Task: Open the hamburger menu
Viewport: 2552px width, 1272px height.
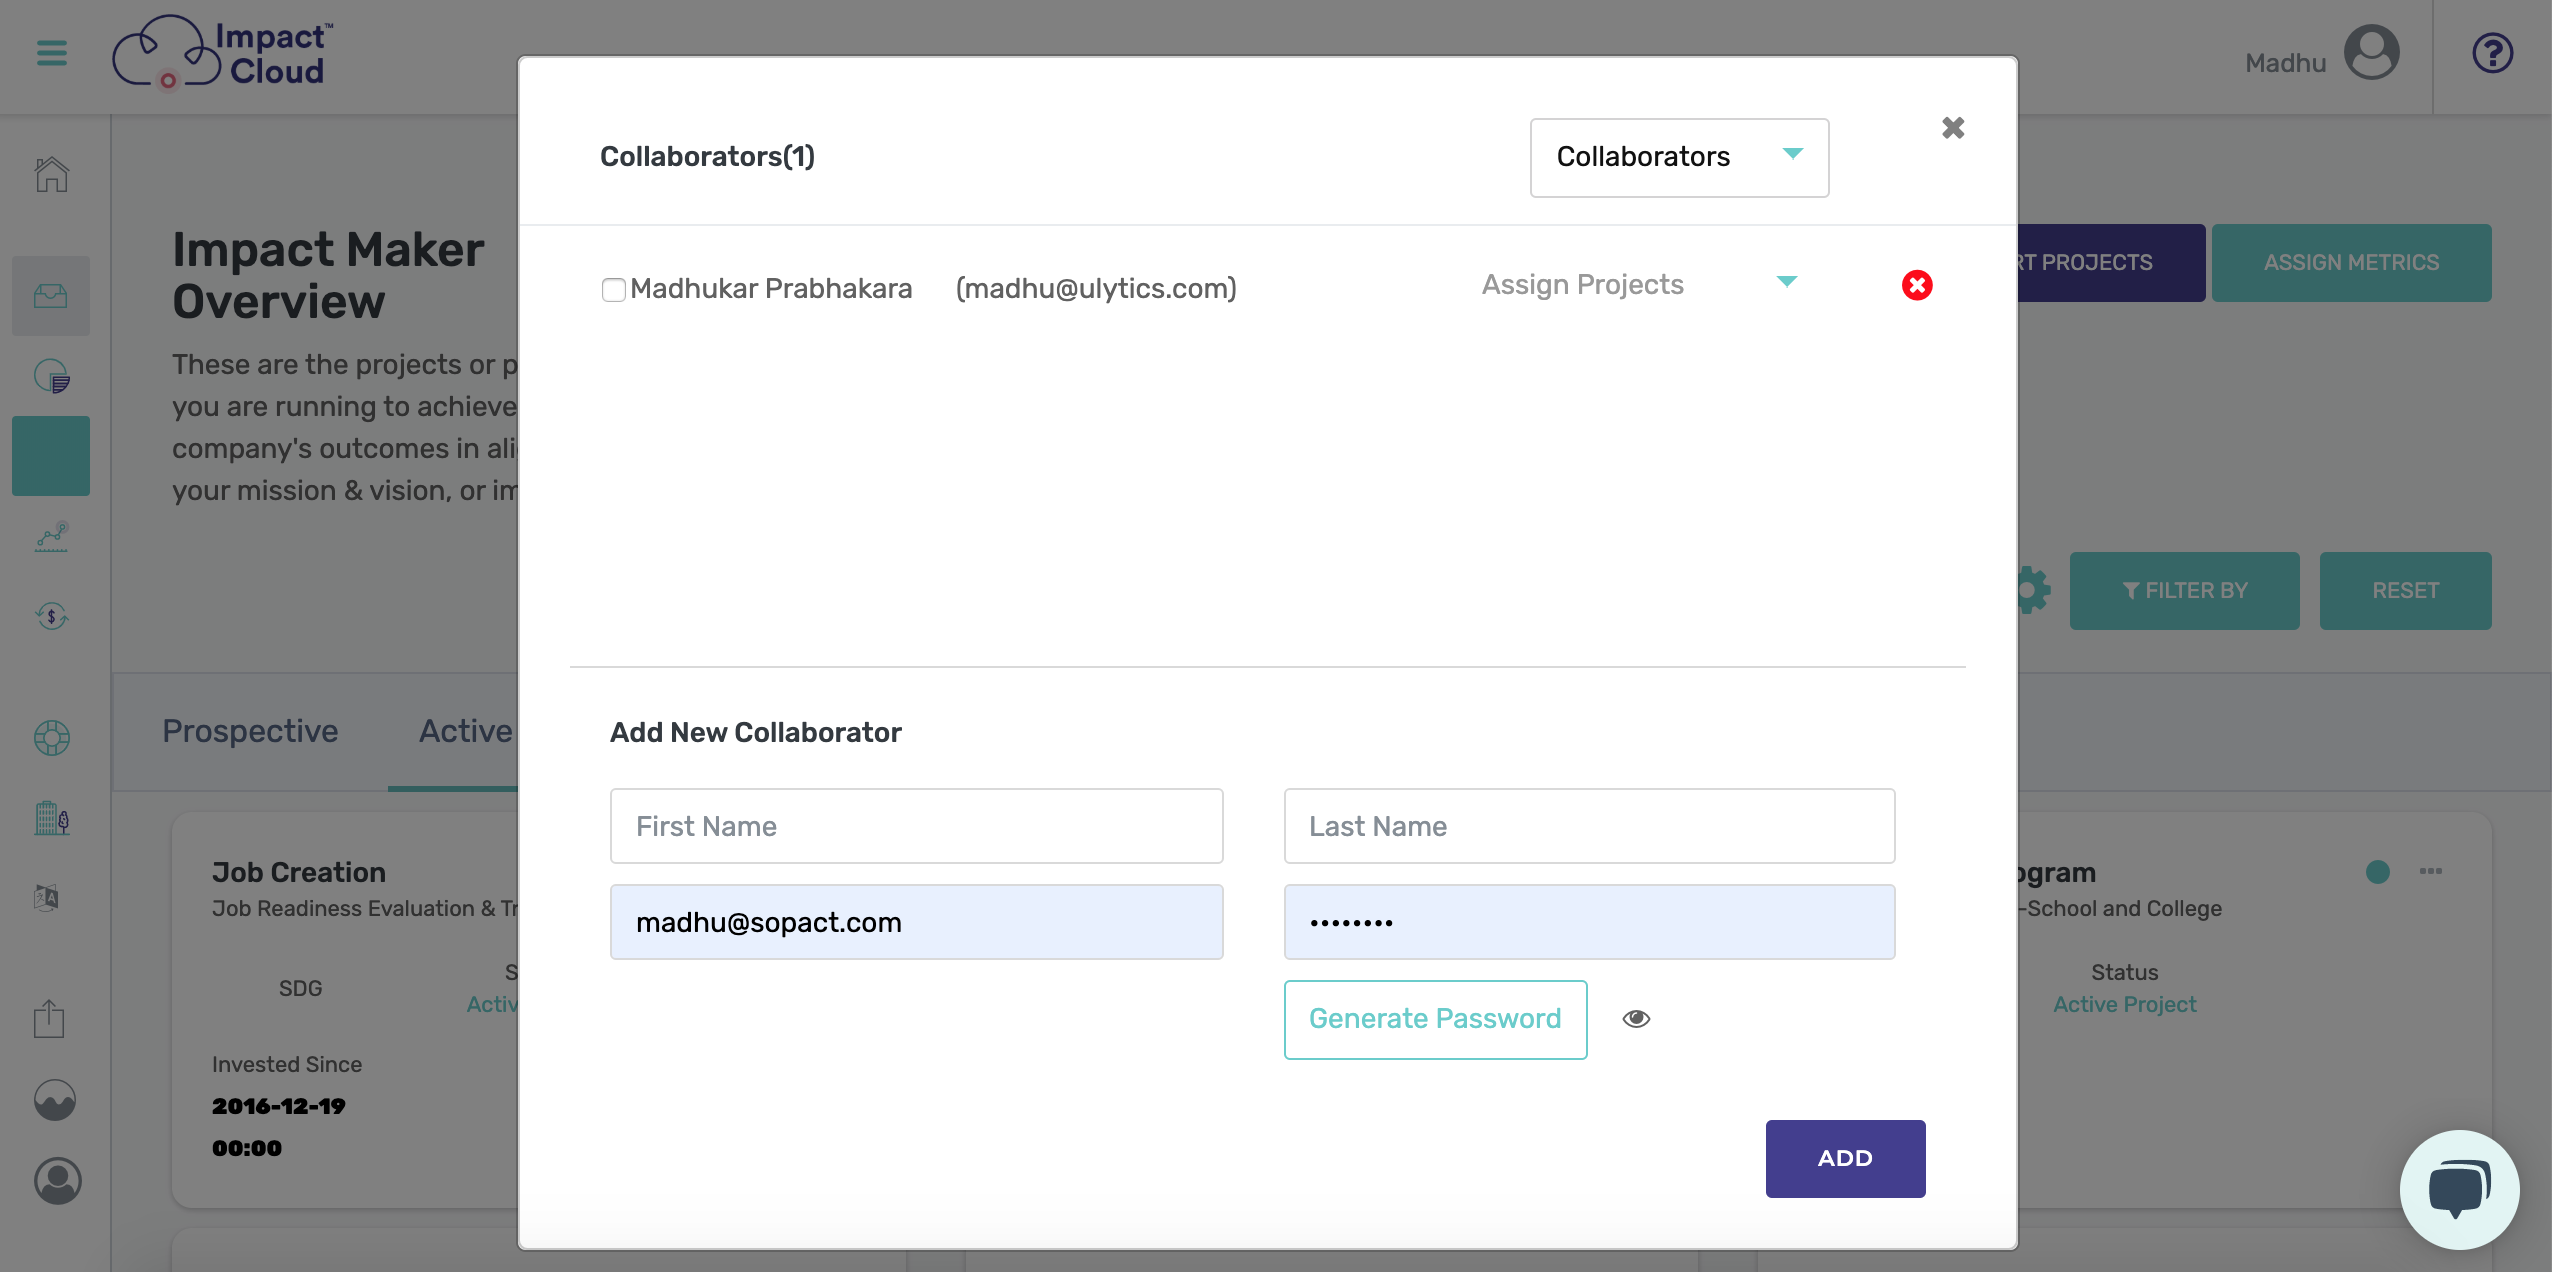Action: (x=52, y=53)
